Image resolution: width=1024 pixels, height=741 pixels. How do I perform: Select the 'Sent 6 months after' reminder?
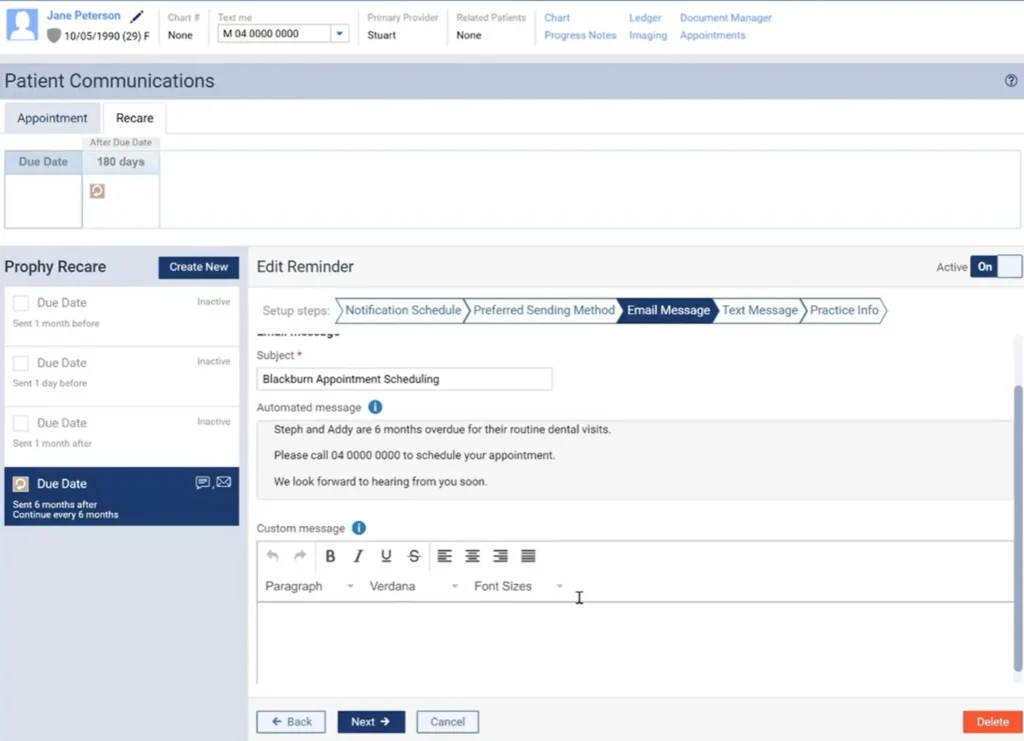[x=121, y=497]
